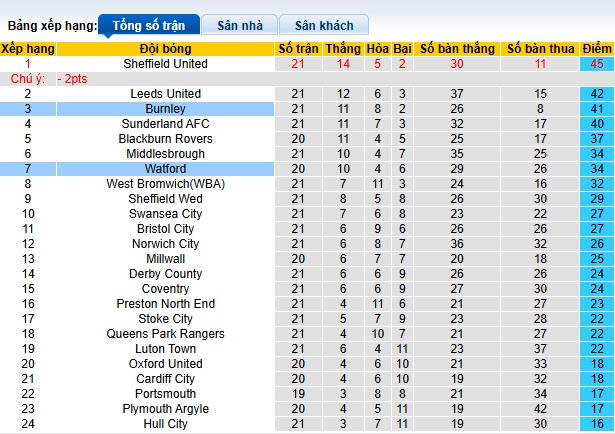
Task: Open Blackburn Rovers team page
Action: click(x=166, y=139)
